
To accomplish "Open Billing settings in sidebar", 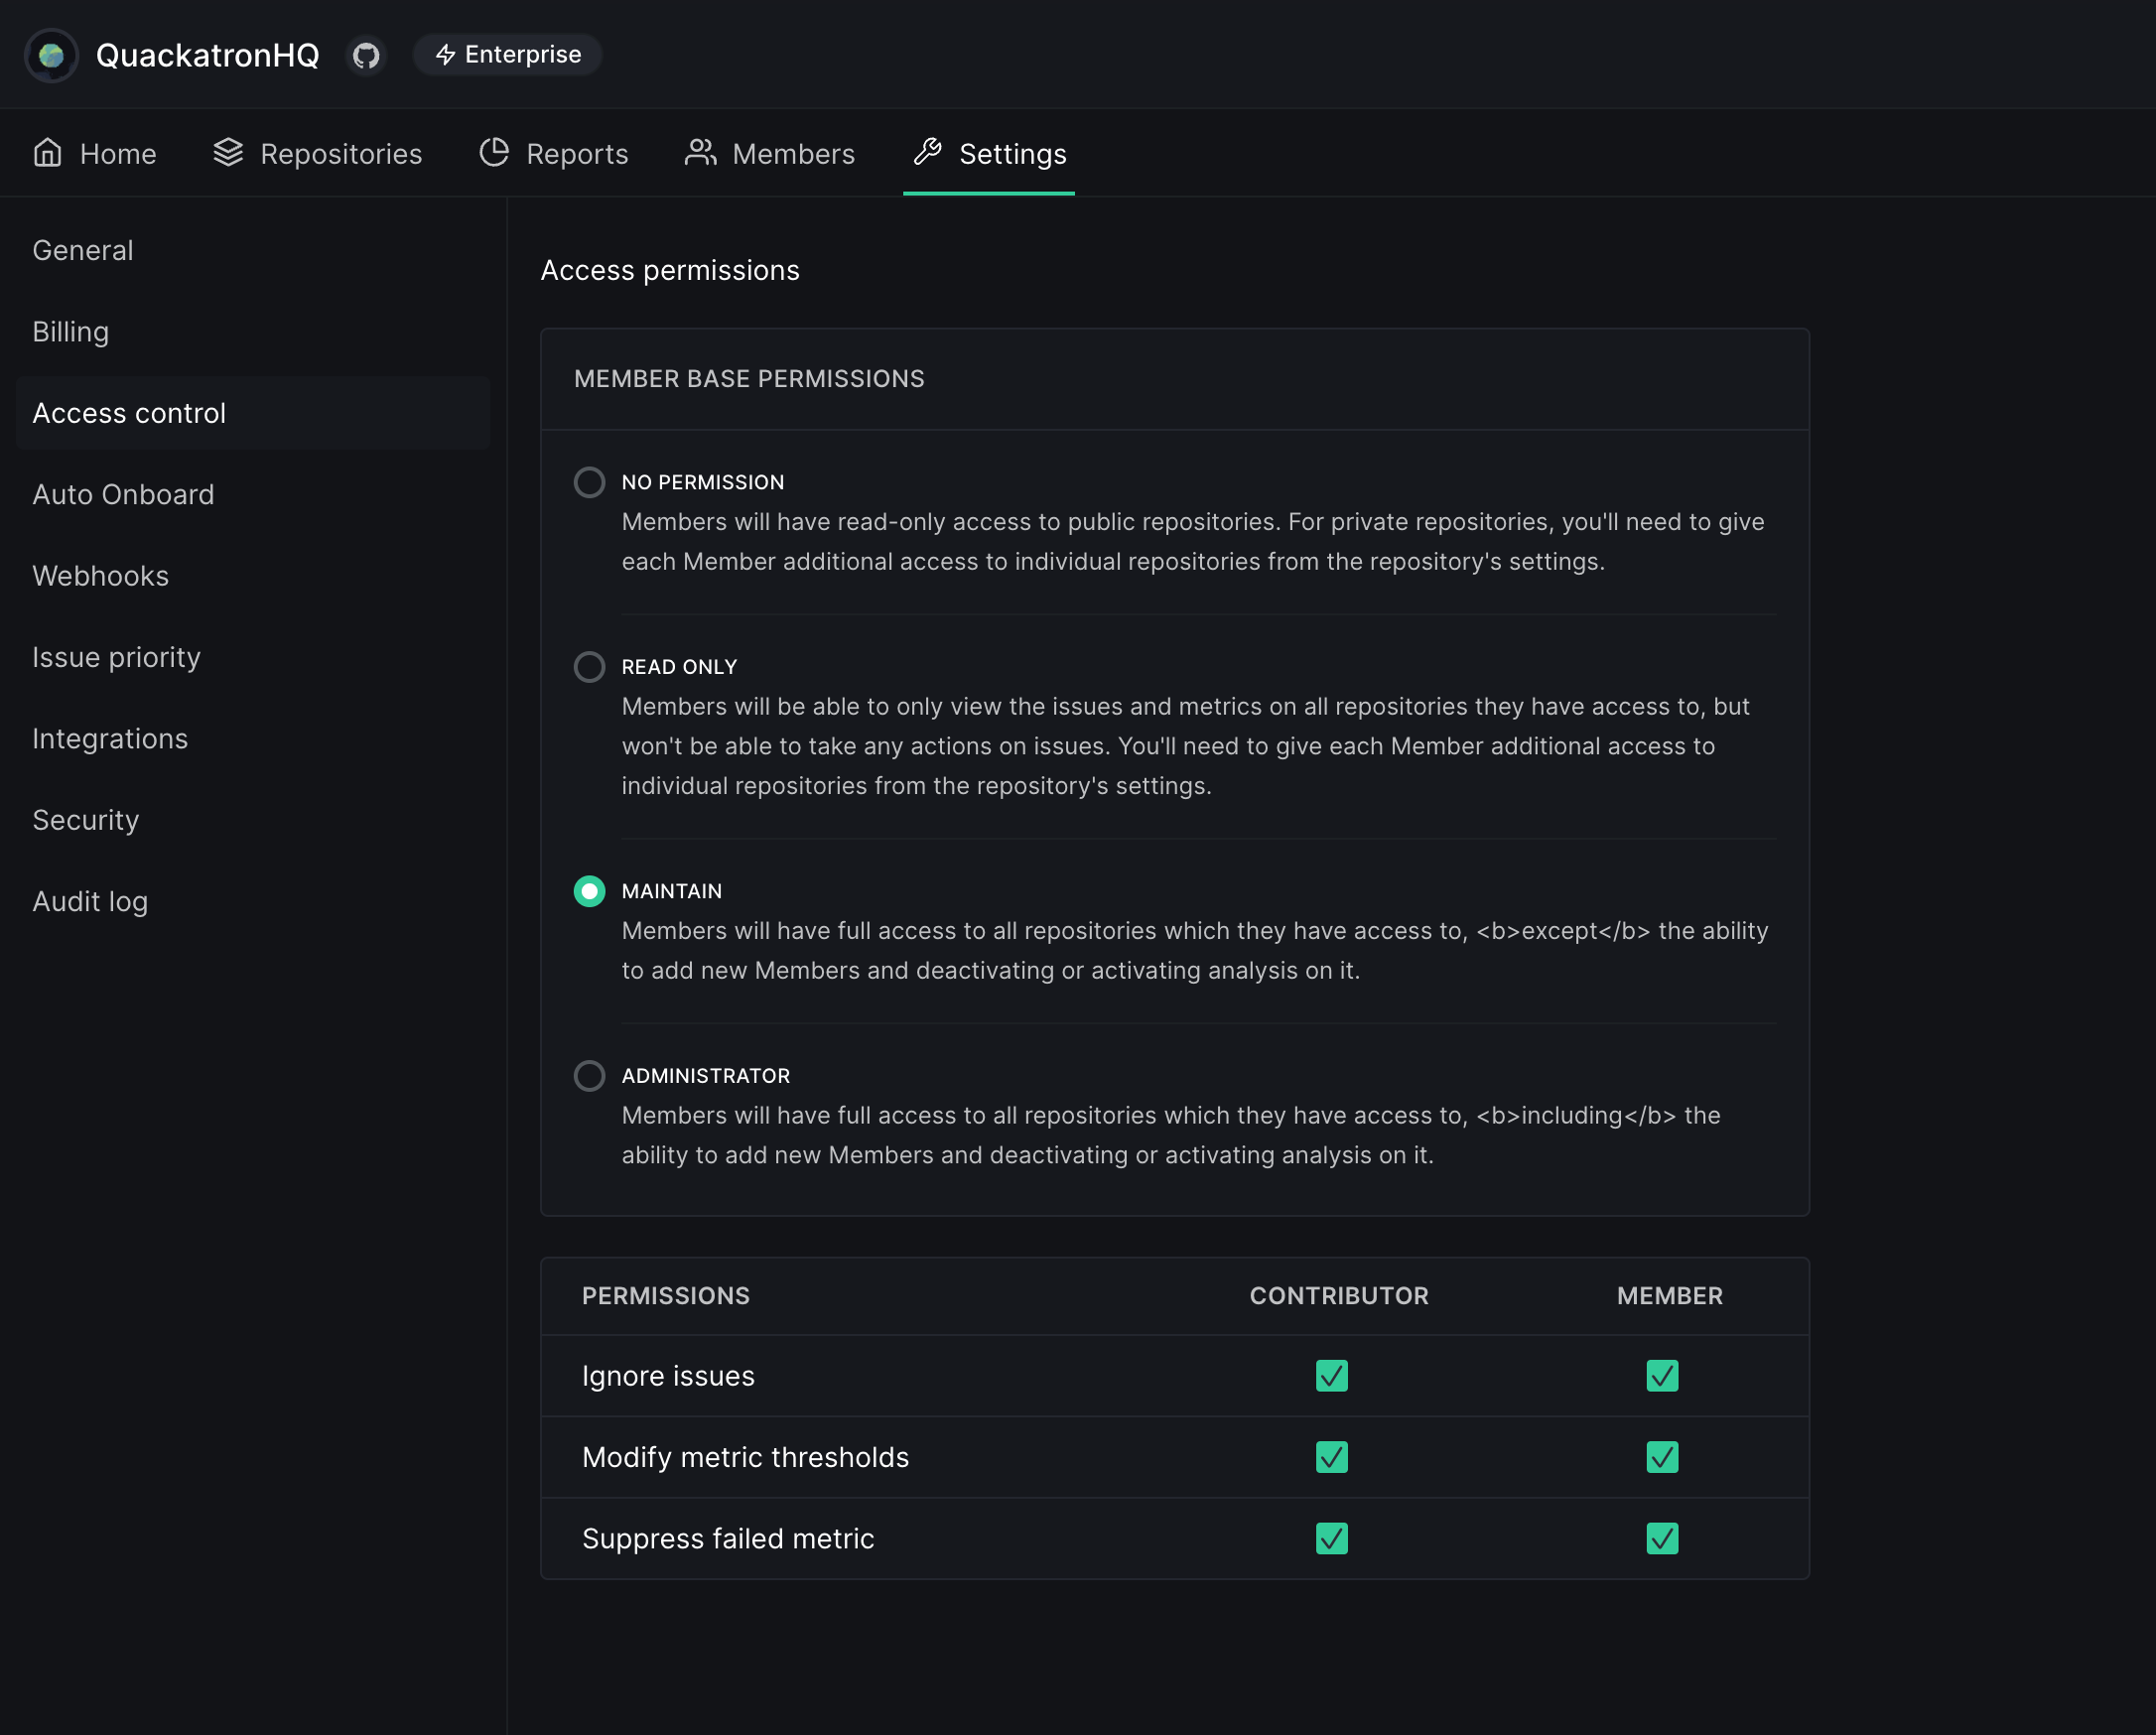I will [71, 332].
